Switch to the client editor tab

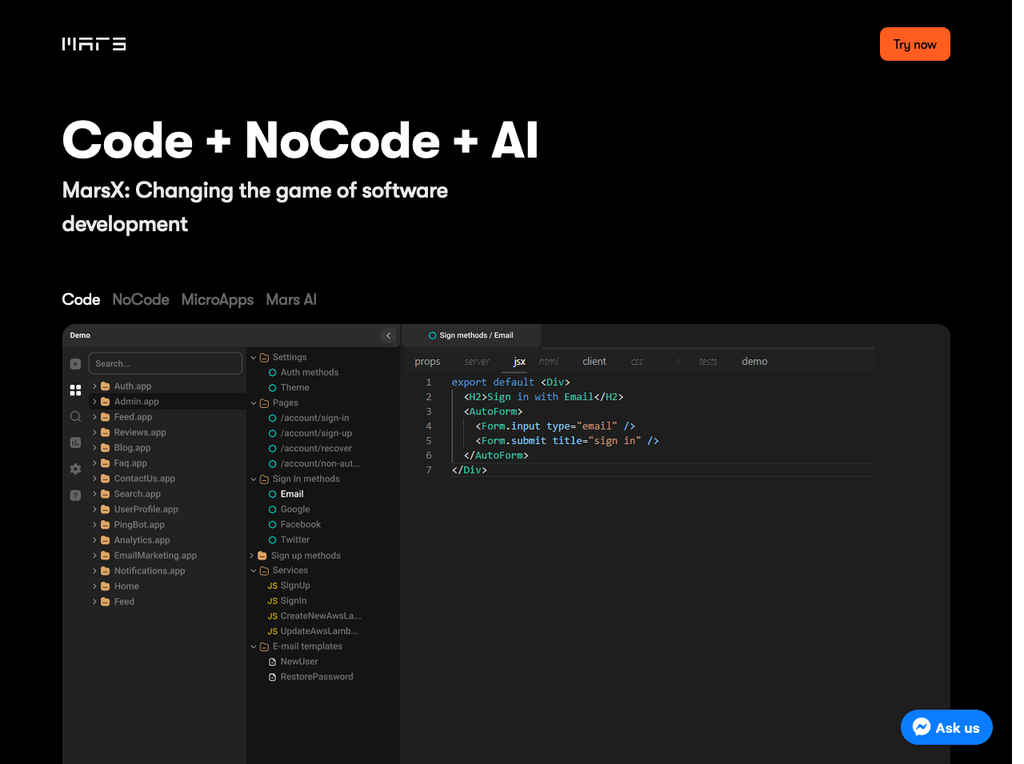594,362
